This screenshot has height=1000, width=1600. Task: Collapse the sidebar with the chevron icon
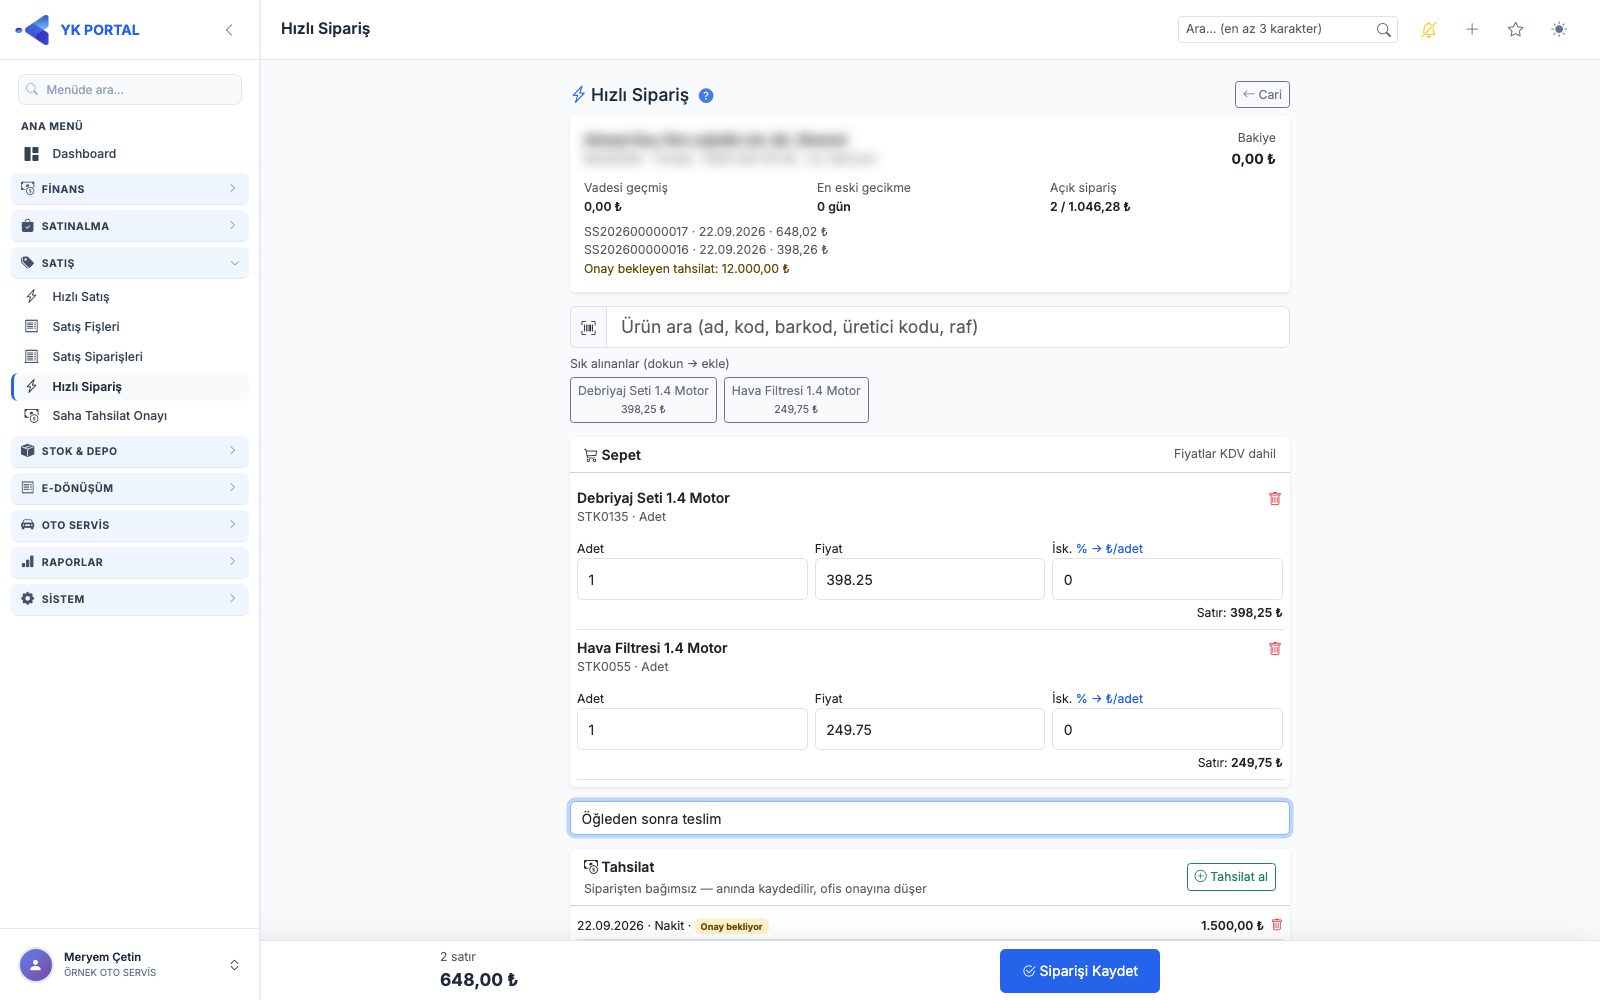coord(229,30)
